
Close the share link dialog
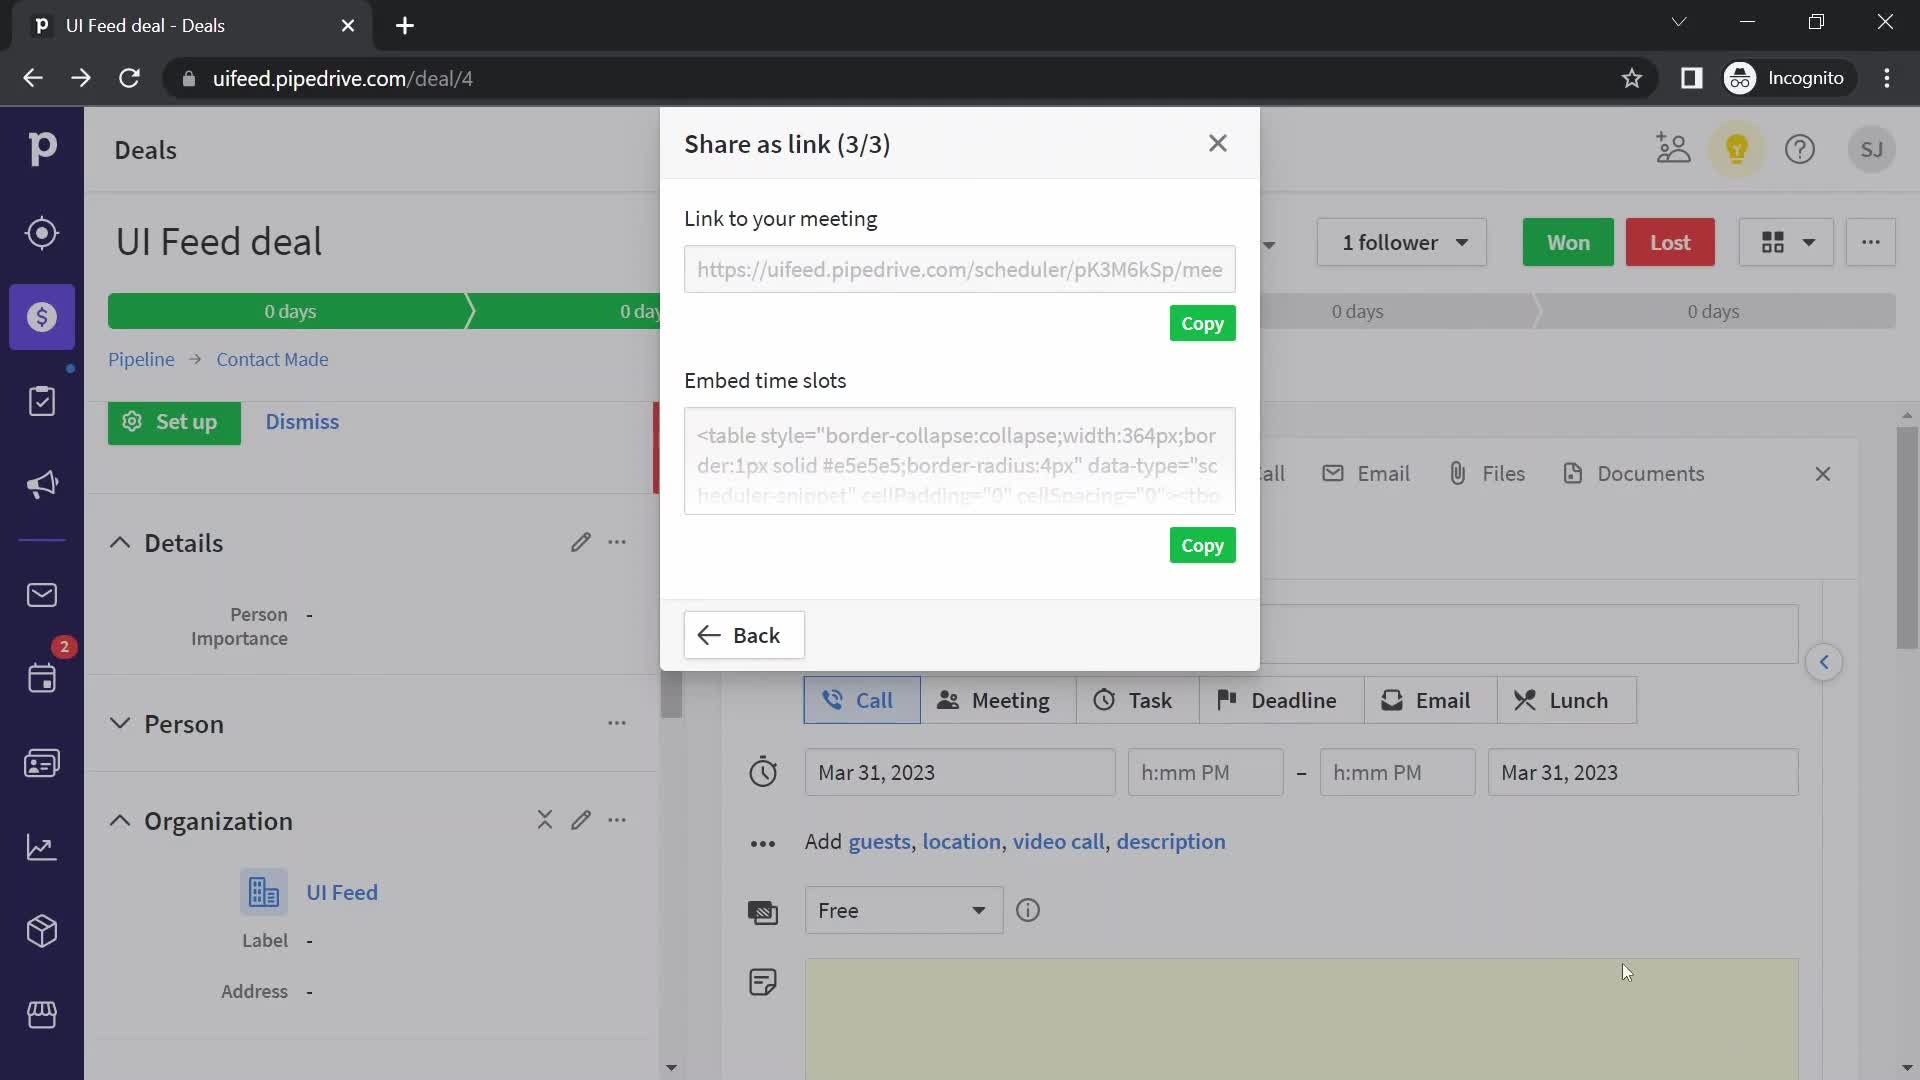pyautogui.click(x=1218, y=142)
